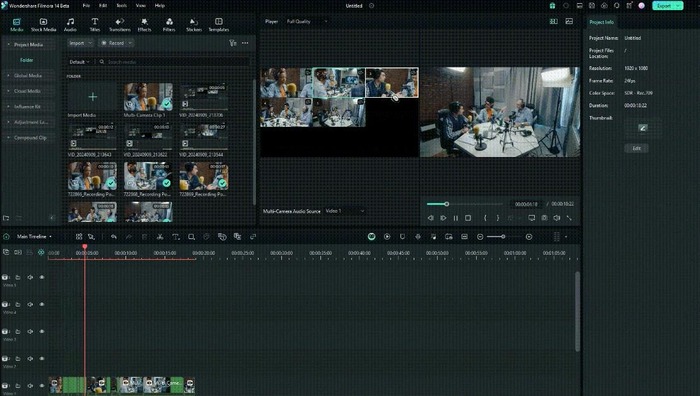Image resolution: width=700 pixels, height=396 pixels.
Task: Click the media filter icon
Action: pyautogui.click(x=233, y=43)
